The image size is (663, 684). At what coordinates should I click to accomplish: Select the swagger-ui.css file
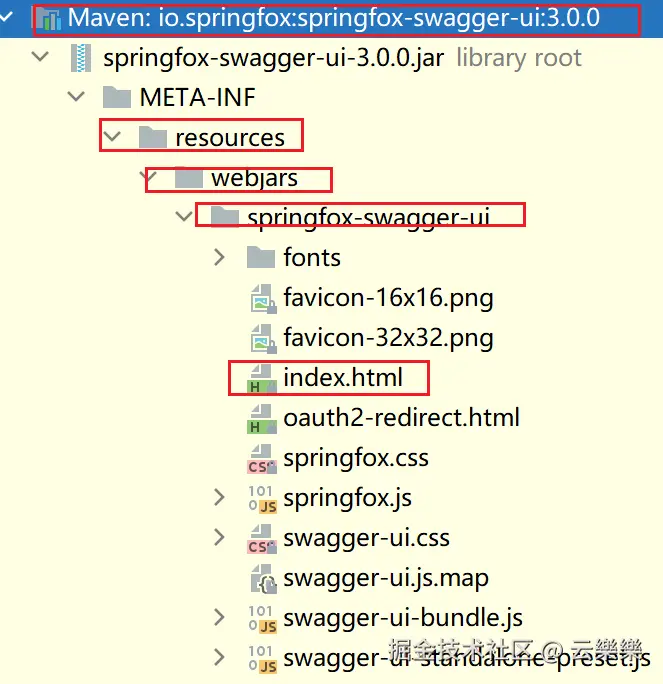(366, 539)
